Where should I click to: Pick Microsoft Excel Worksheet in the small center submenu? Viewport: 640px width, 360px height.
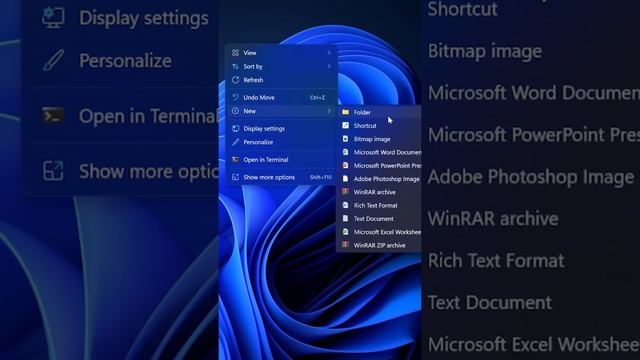click(380, 232)
